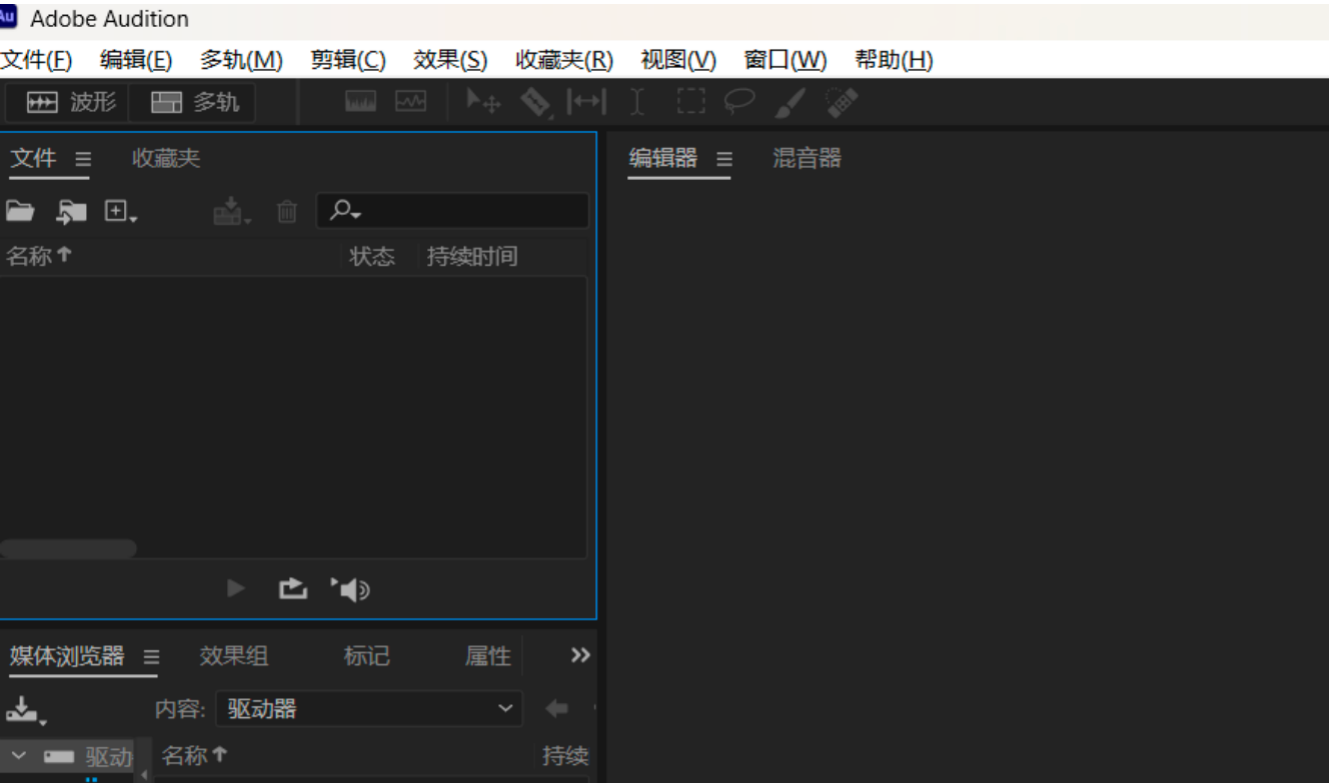
Task: Sort files by 状态 column
Action: click(372, 257)
